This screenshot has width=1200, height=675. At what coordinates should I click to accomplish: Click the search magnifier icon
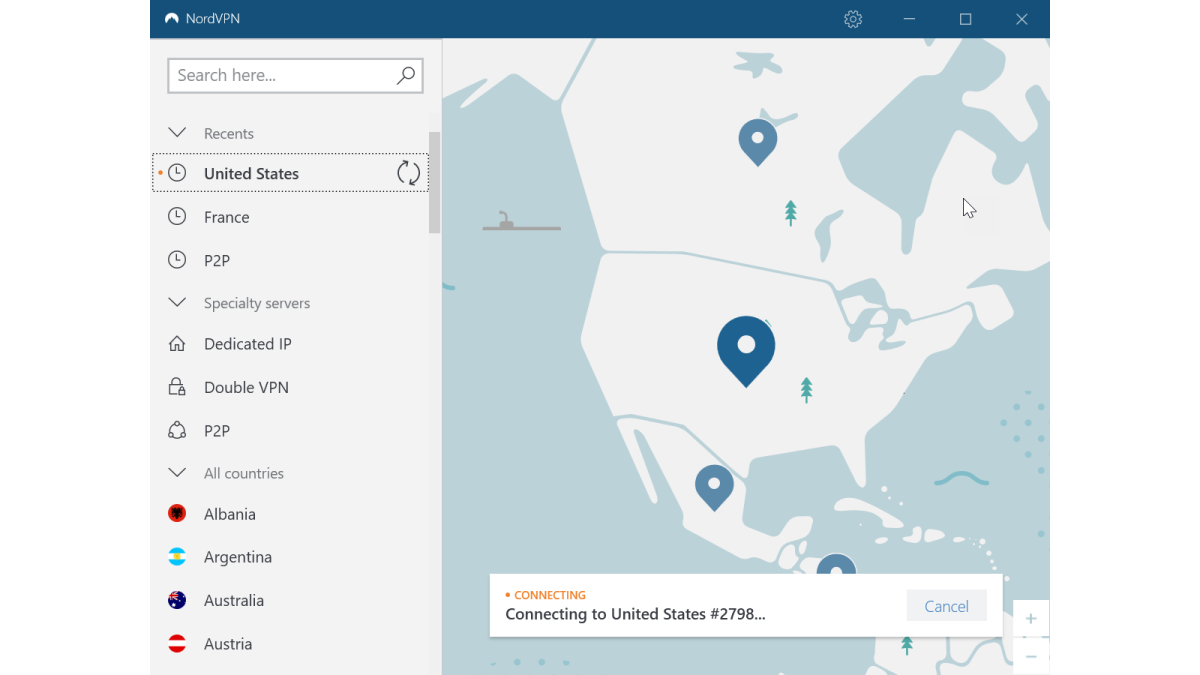click(x=405, y=75)
